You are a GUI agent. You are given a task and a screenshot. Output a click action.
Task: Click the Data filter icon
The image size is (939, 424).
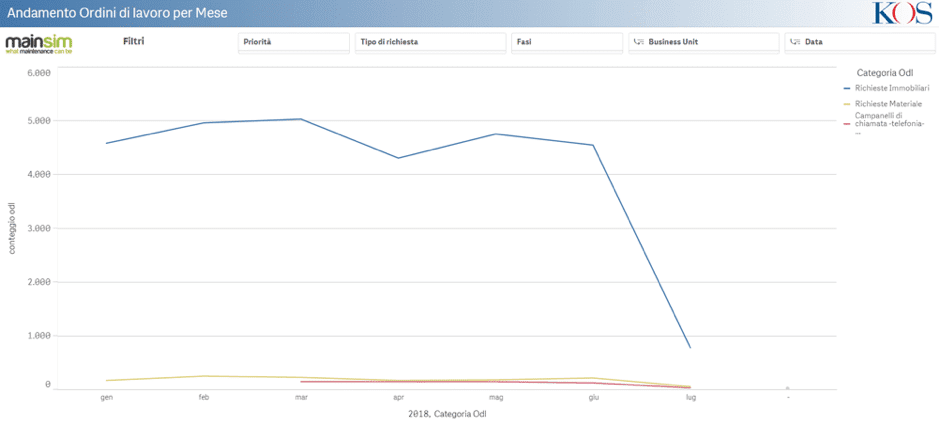point(795,43)
